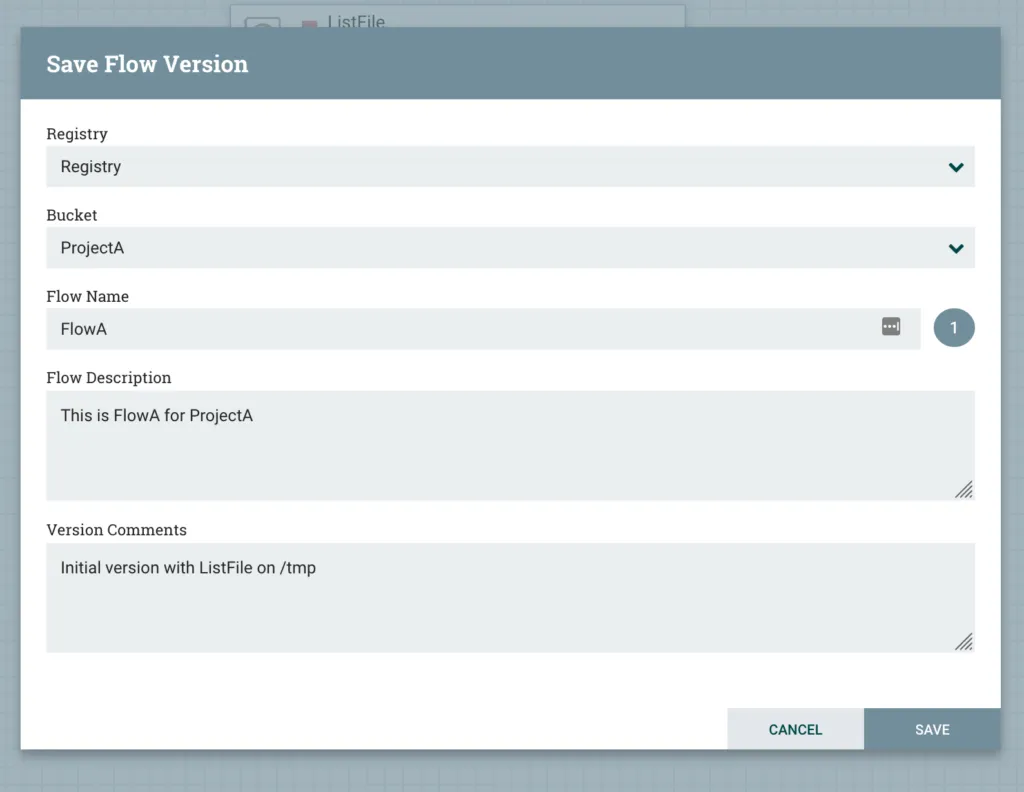Expand the Bucket dropdown chevron
Screen dimensions: 1024x792
click(955, 248)
